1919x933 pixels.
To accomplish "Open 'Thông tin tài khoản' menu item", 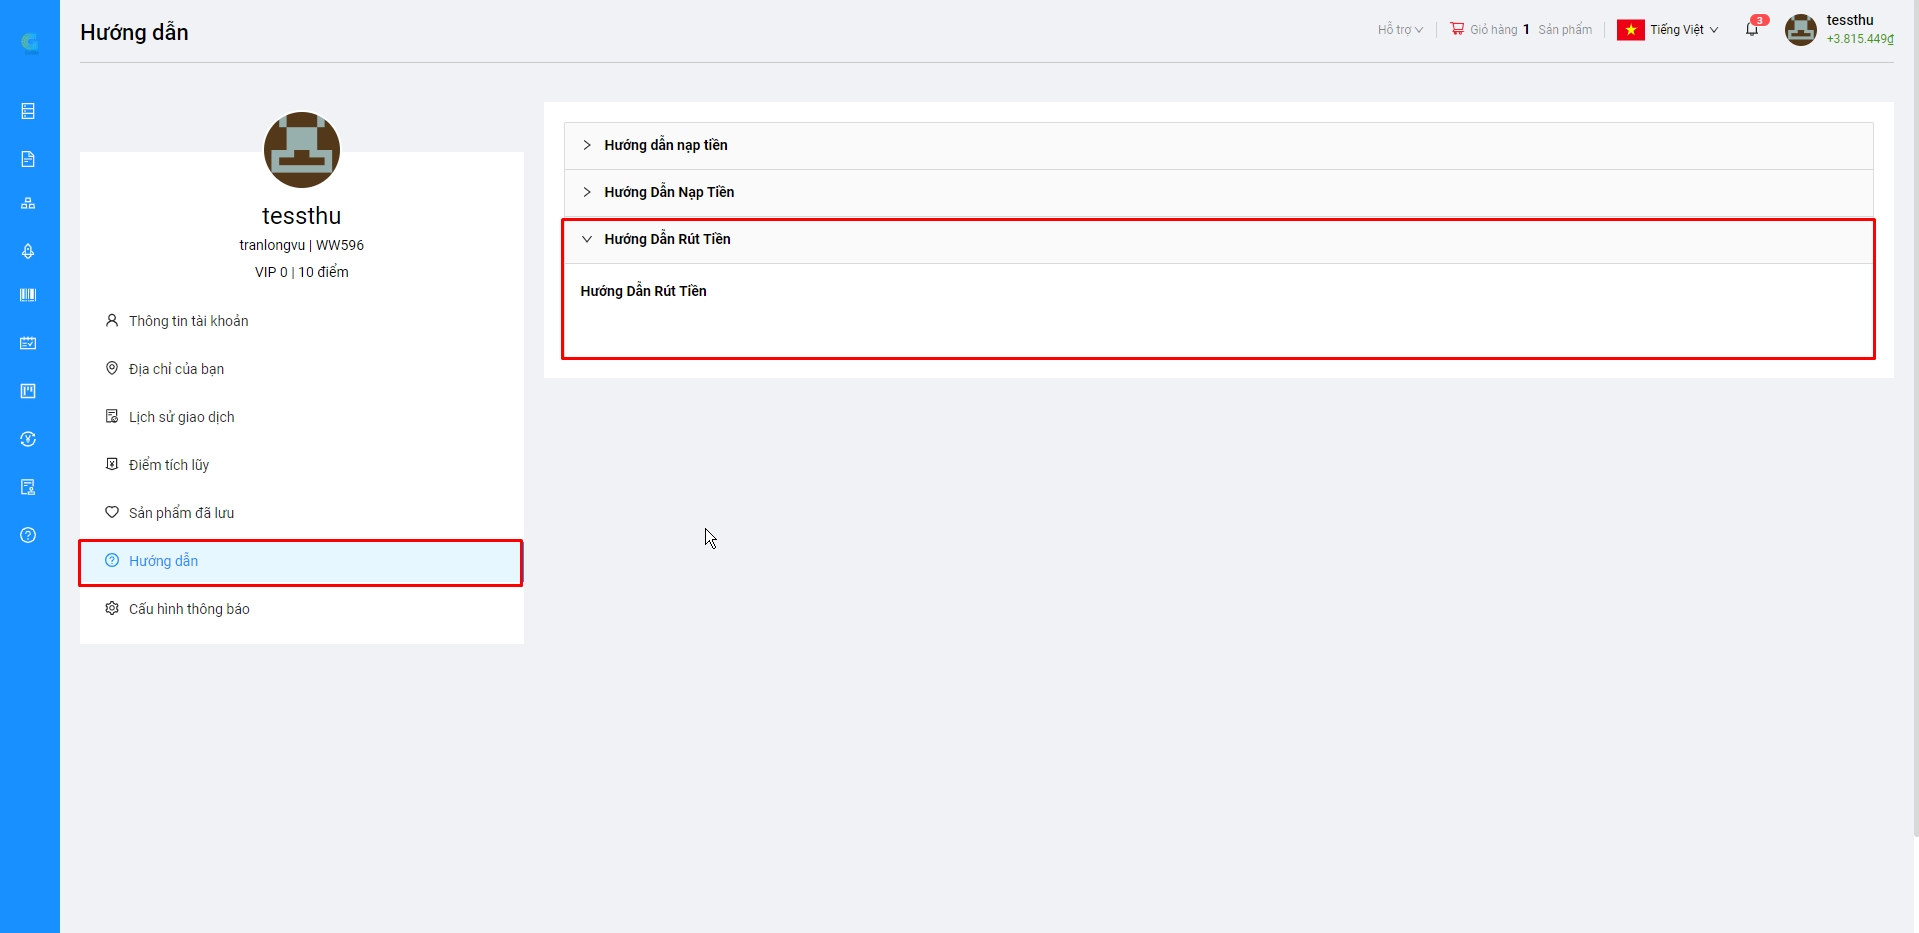I will pyautogui.click(x=188, y=321).
